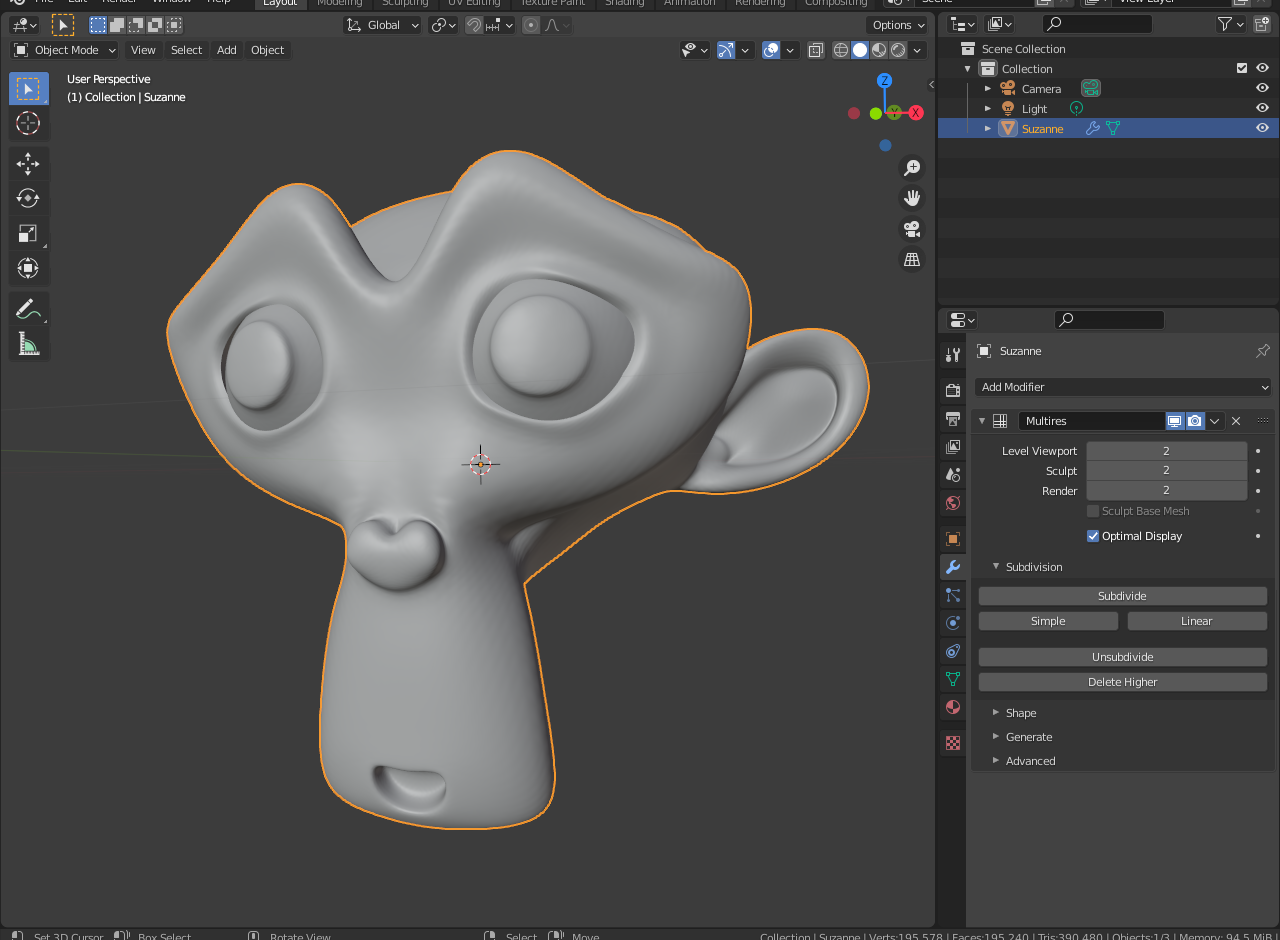Open the View Layer properties tab
The height and width of the screenshot is (940, 1280).
coord(953,446)
